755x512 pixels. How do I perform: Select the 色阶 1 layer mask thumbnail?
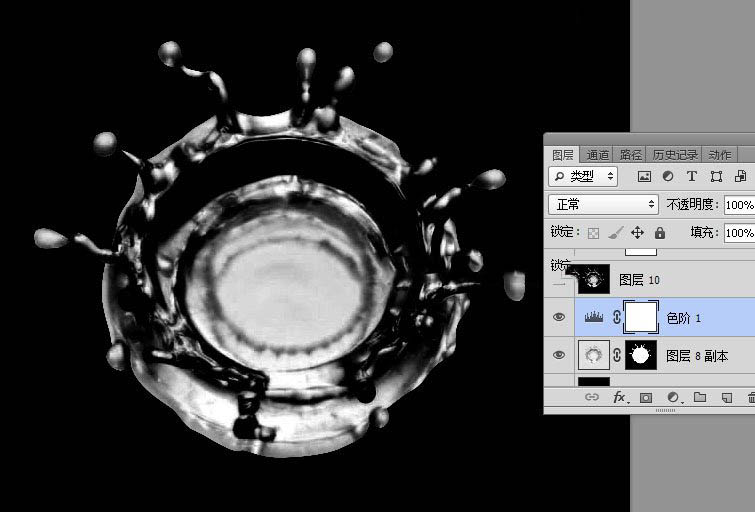pyautogui.click(x=640, y=317)
